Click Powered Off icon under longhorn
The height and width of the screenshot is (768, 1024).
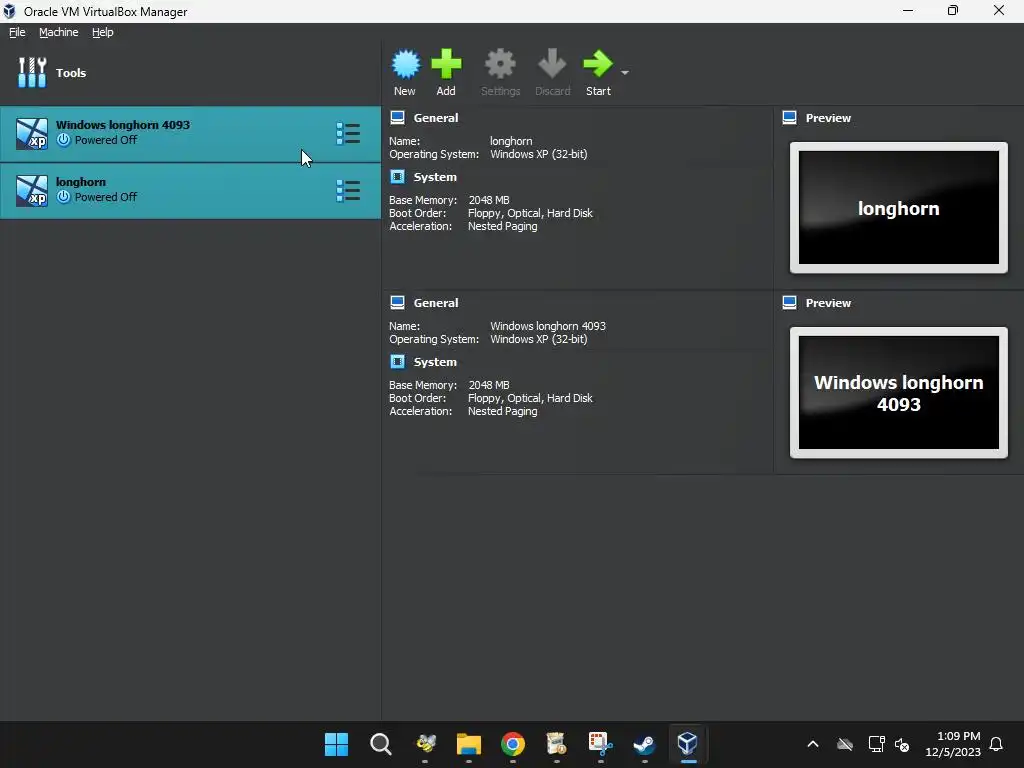pos(63,197)
